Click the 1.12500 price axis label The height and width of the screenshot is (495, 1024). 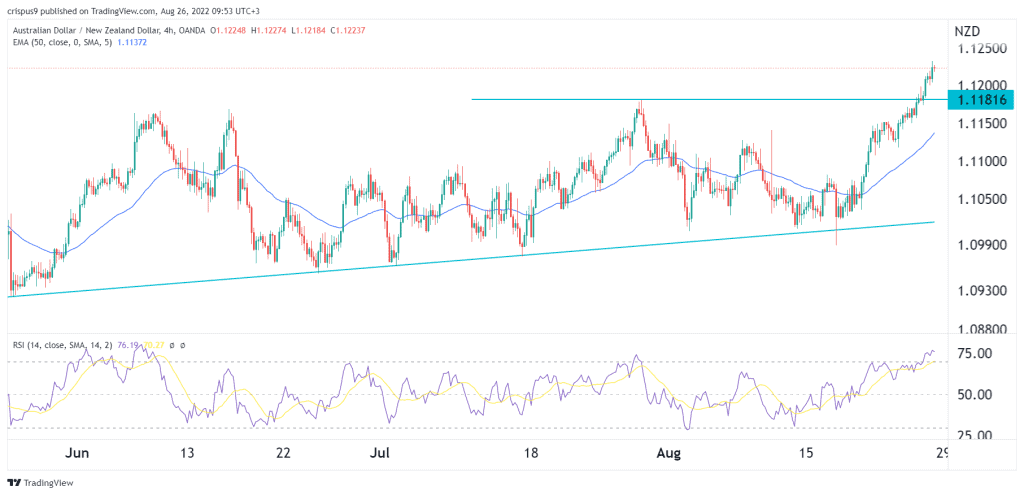[984, 50]
